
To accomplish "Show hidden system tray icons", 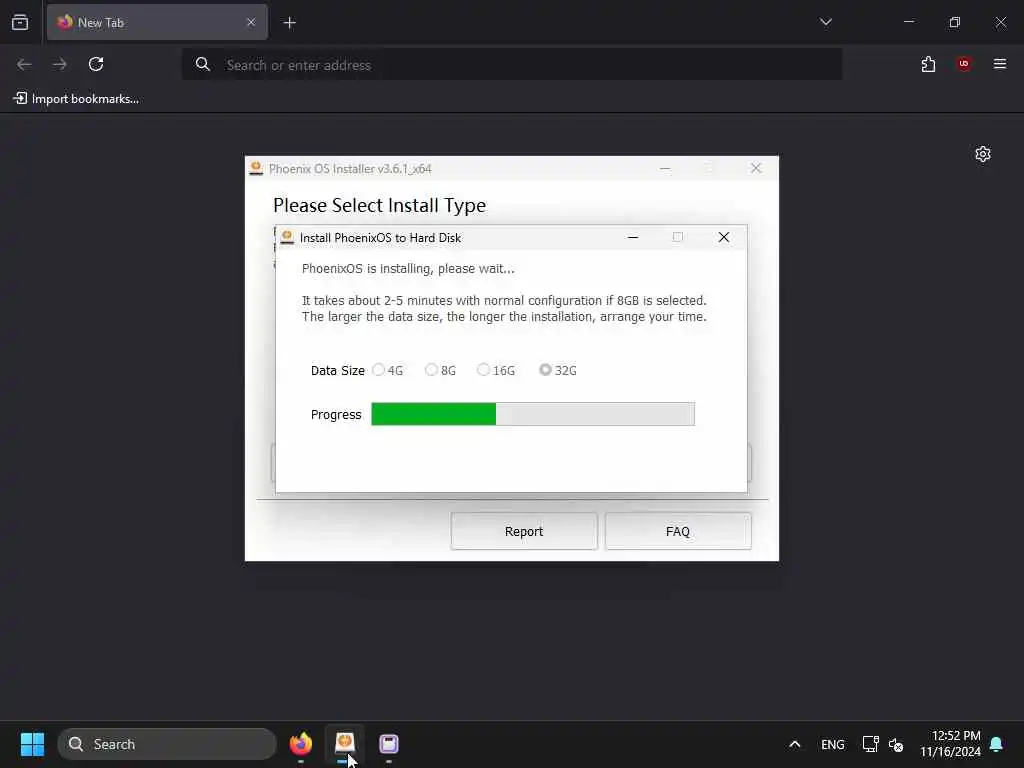I will 795,744.
